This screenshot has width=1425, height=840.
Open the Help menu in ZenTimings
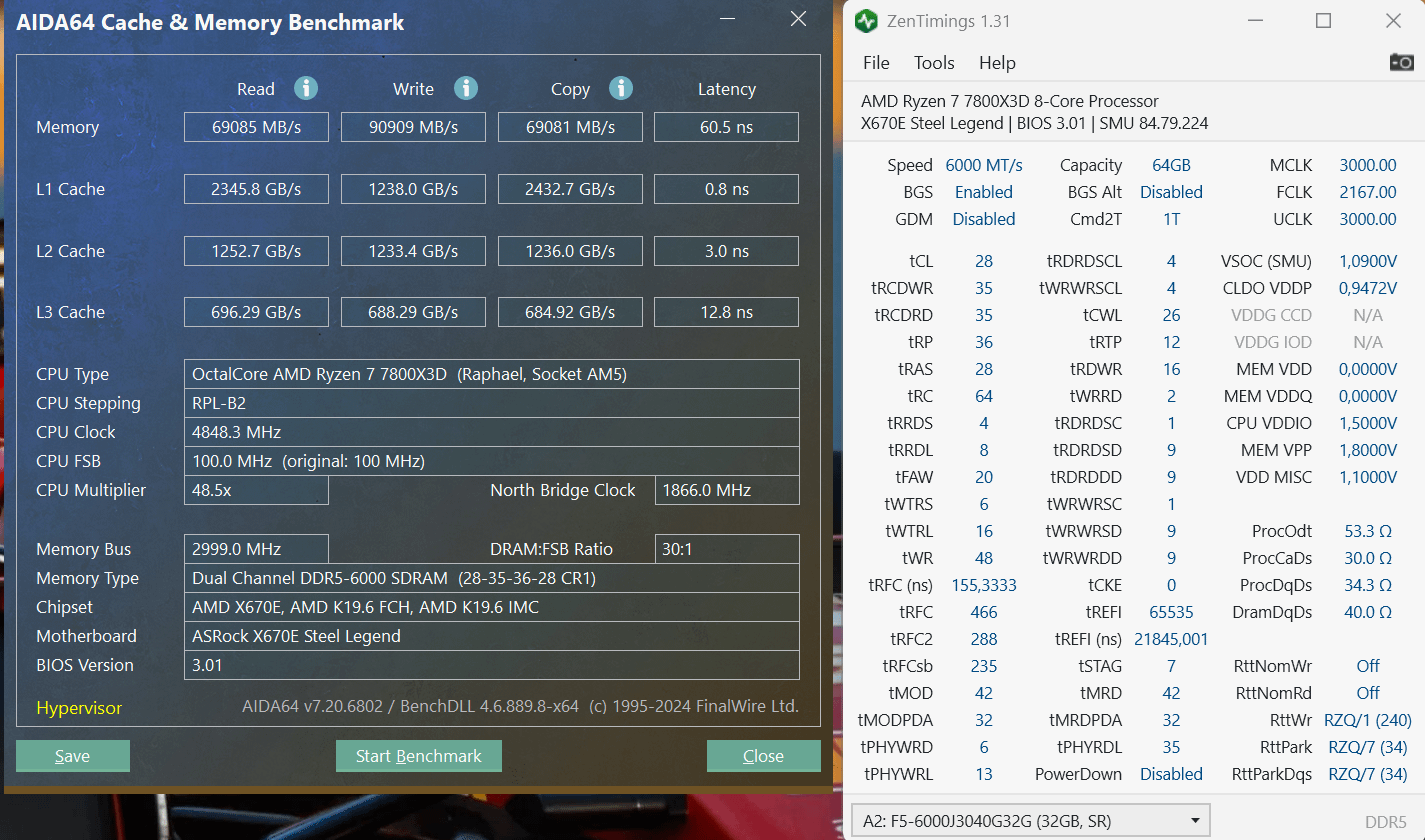(997, 63)
